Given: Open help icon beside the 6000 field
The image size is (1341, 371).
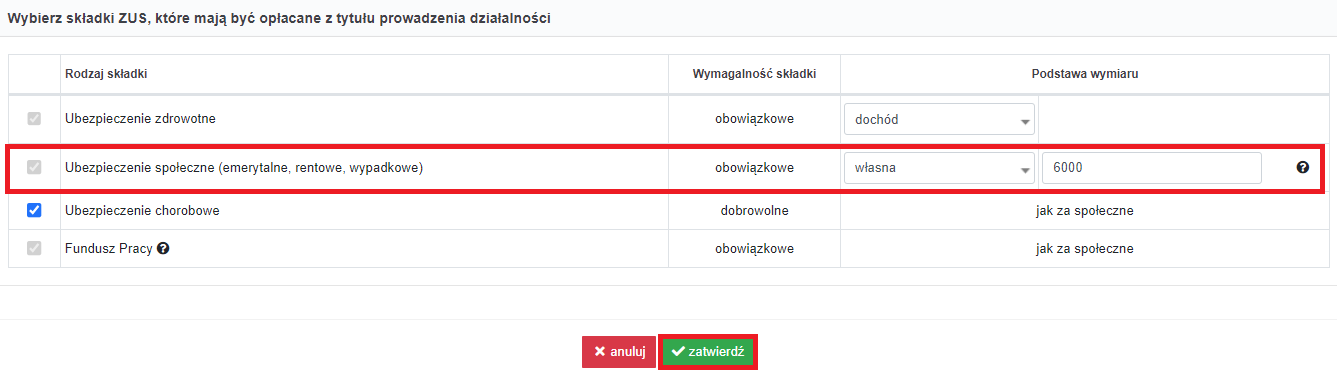Looking at the screenshot, I should (x=1302, y=168).
